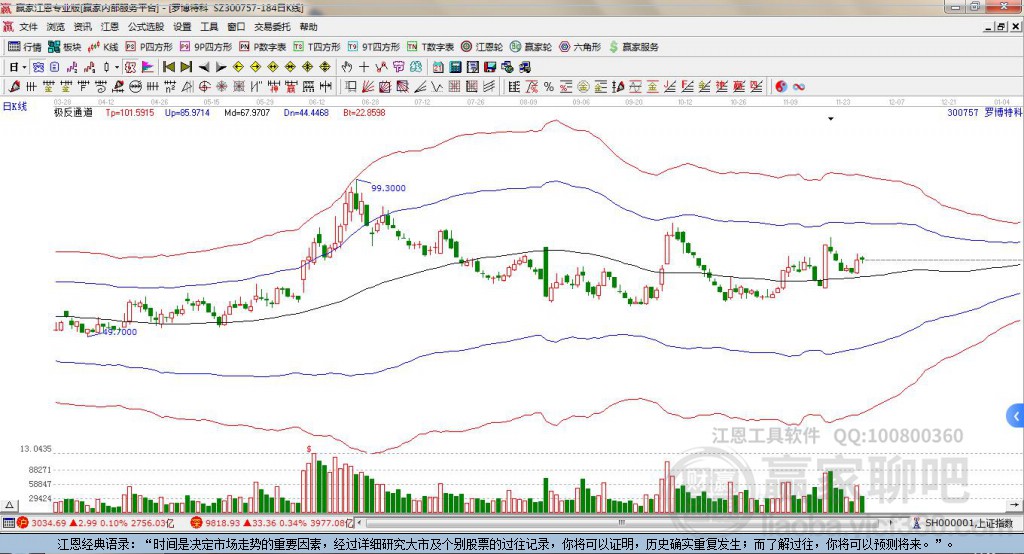Click the save floppy disk icon
Image resolution: width=1024 pixels, height=554 pixels.
[x=490, y=67]
